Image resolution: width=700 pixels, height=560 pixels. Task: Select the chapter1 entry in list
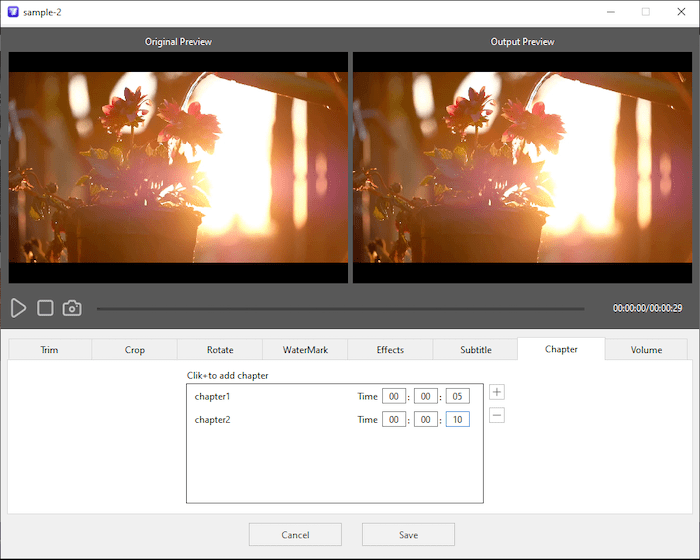[212, 397]
